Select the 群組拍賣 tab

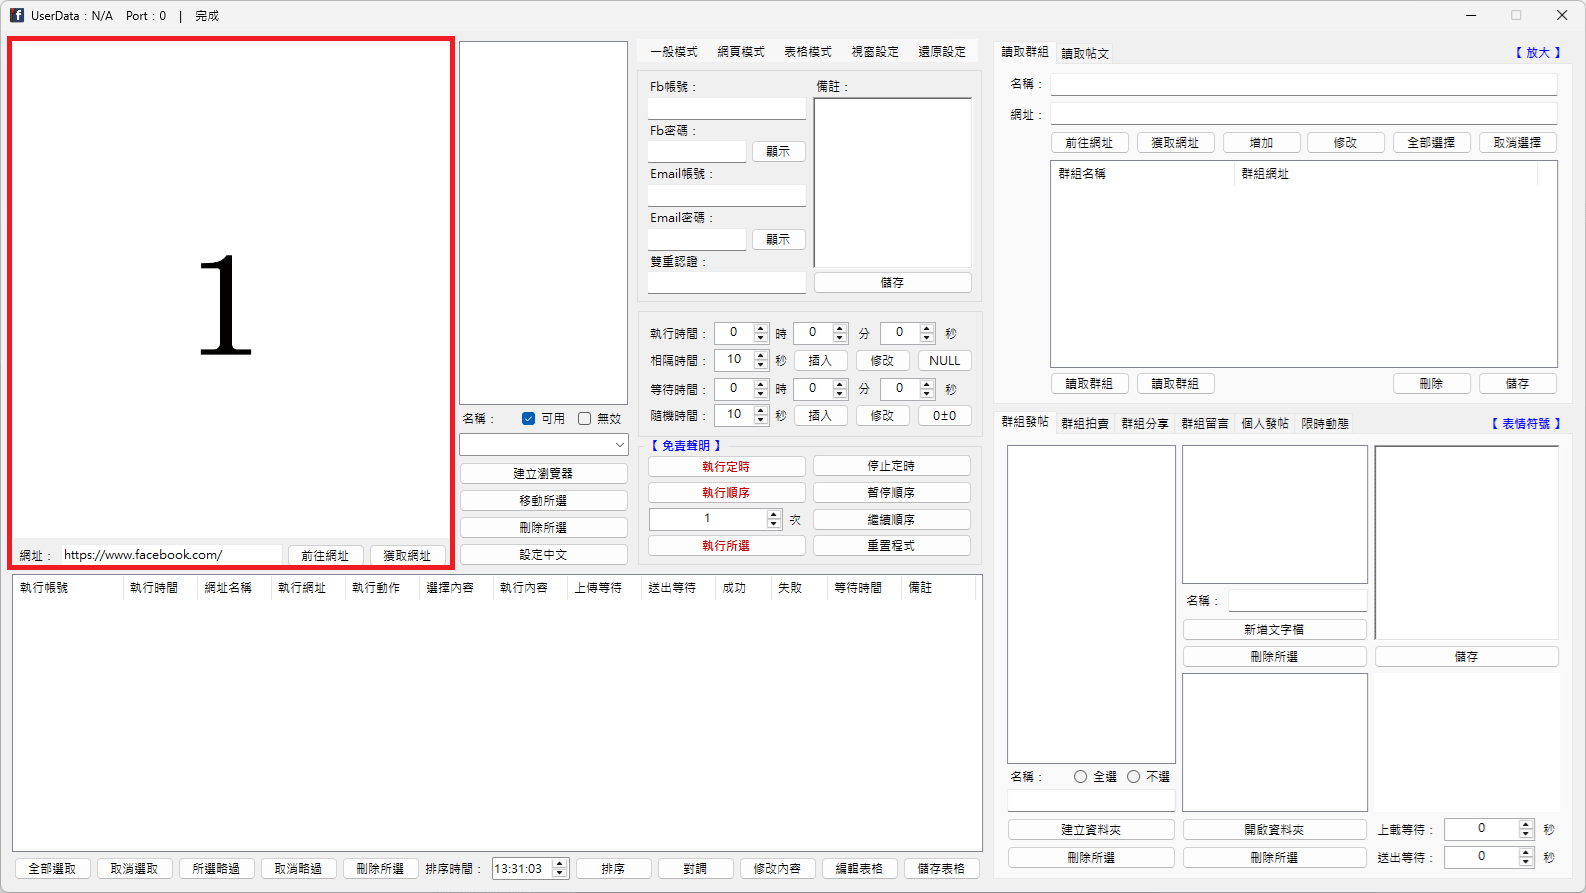click(x=1085, y=424)
